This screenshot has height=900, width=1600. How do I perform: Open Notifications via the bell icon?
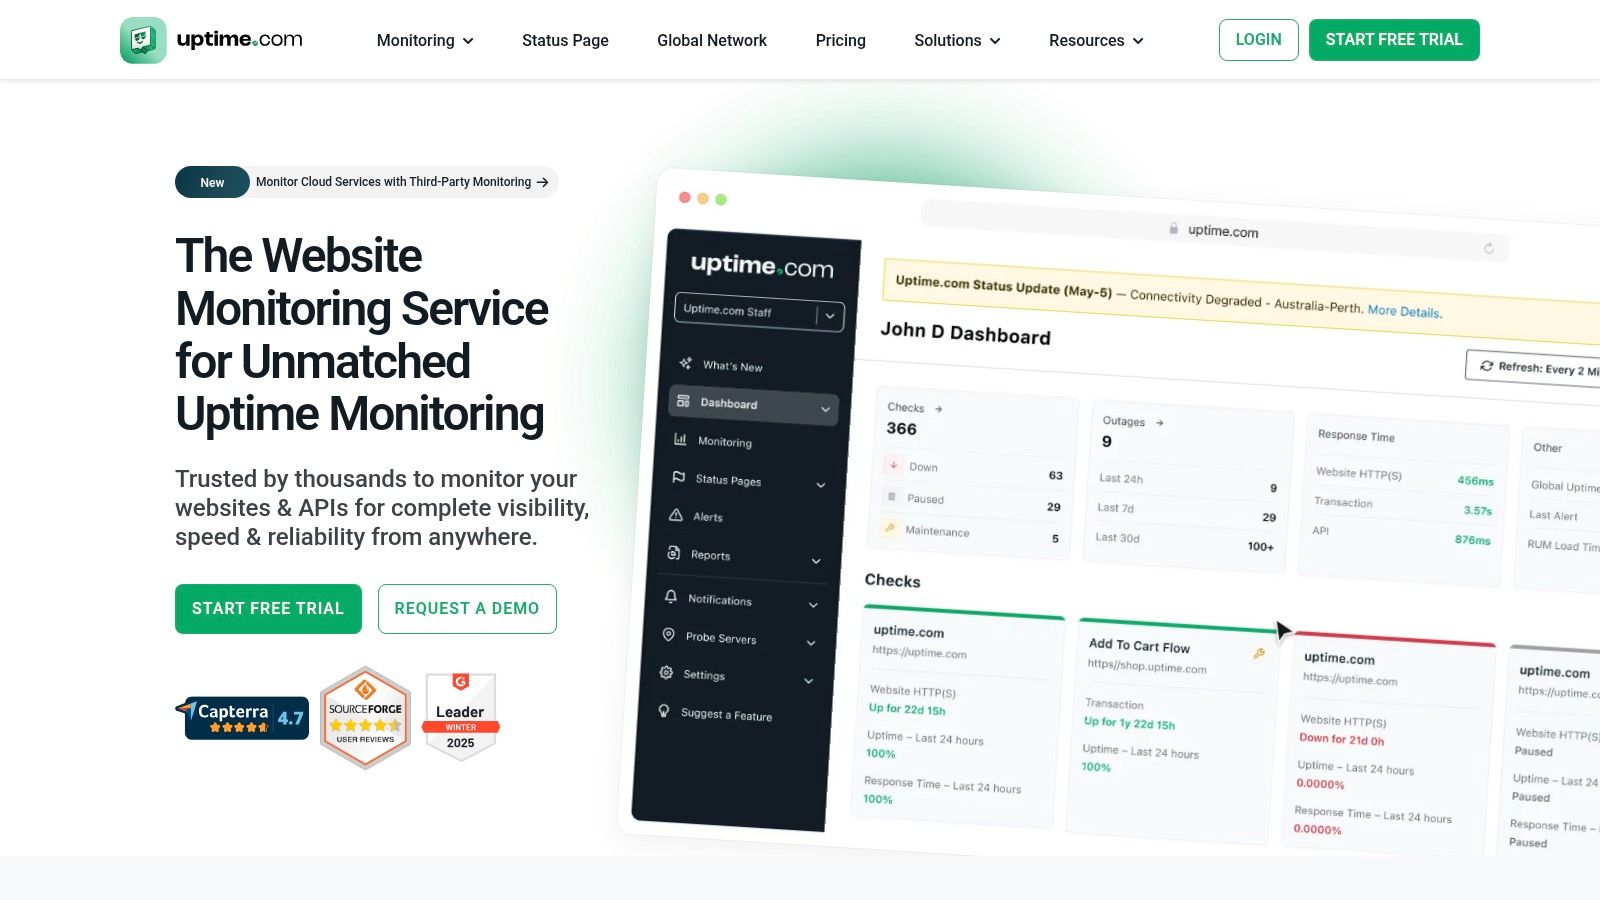pyautogui.click(x=668, y=597)
